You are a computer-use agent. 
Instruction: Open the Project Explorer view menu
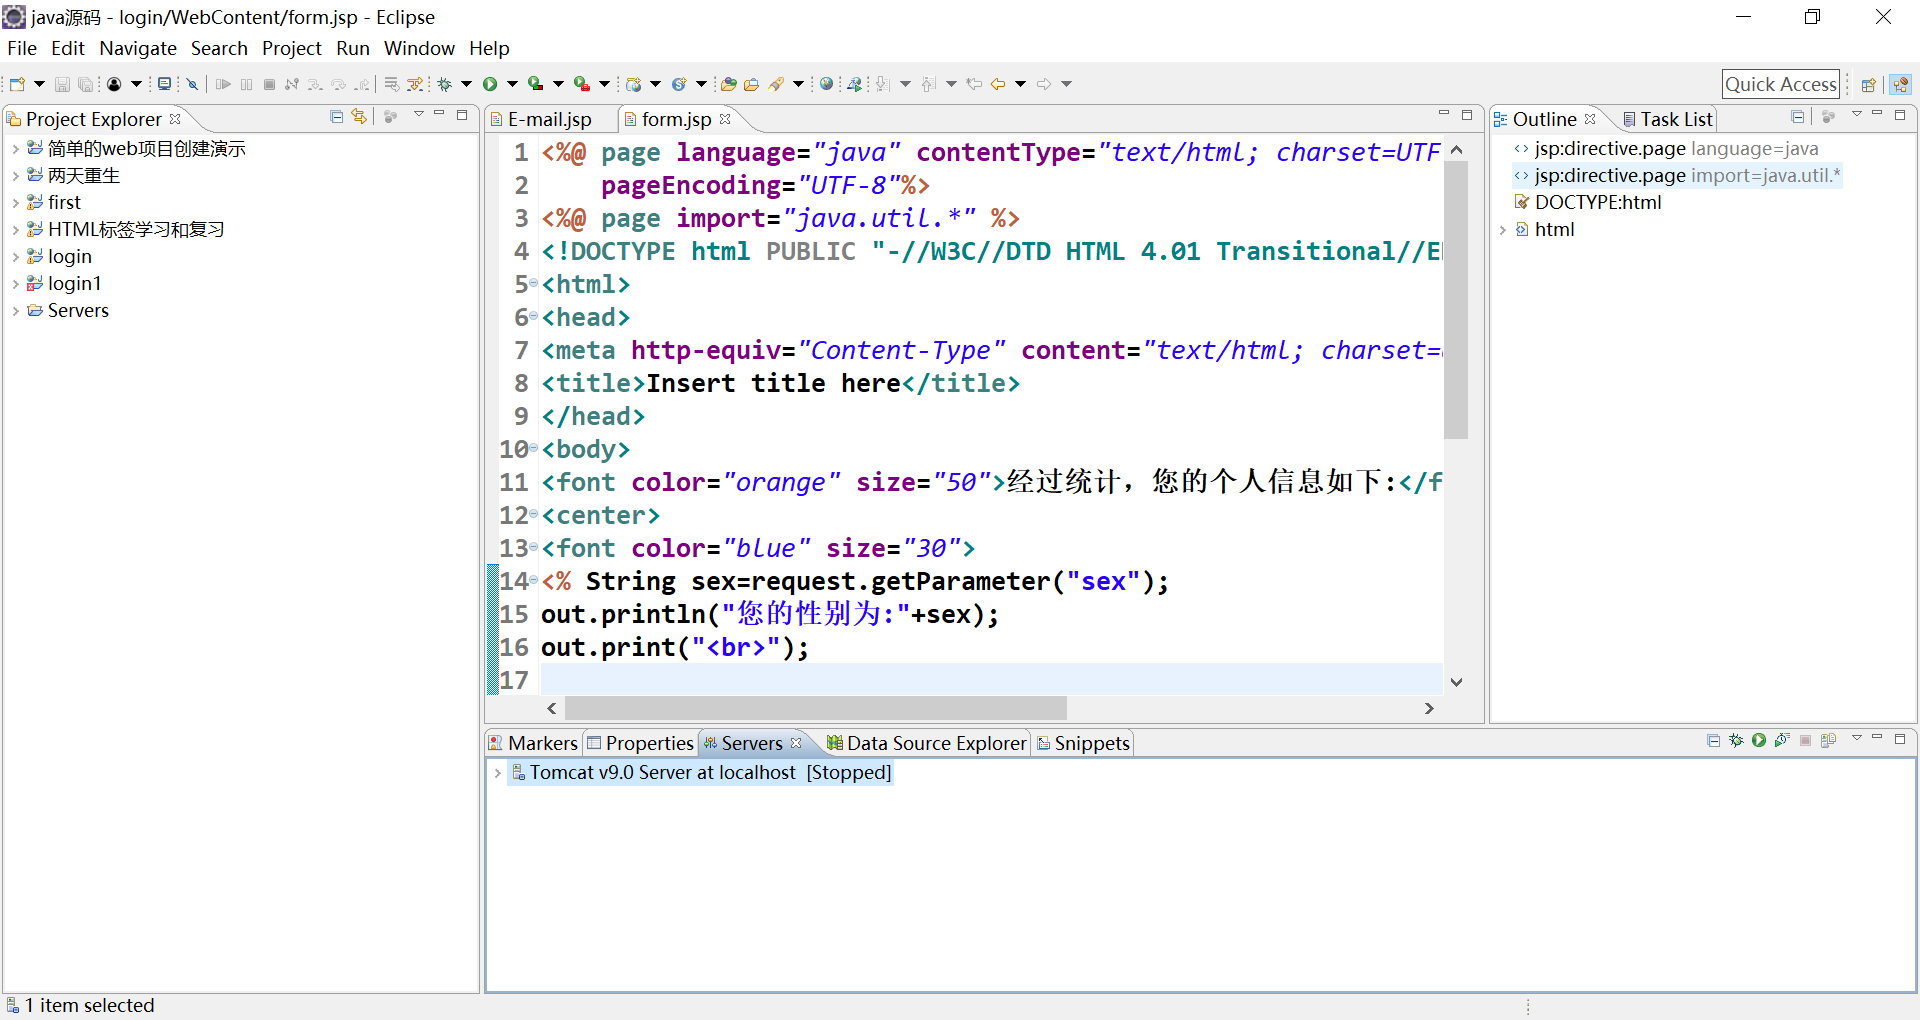point(419,115)
